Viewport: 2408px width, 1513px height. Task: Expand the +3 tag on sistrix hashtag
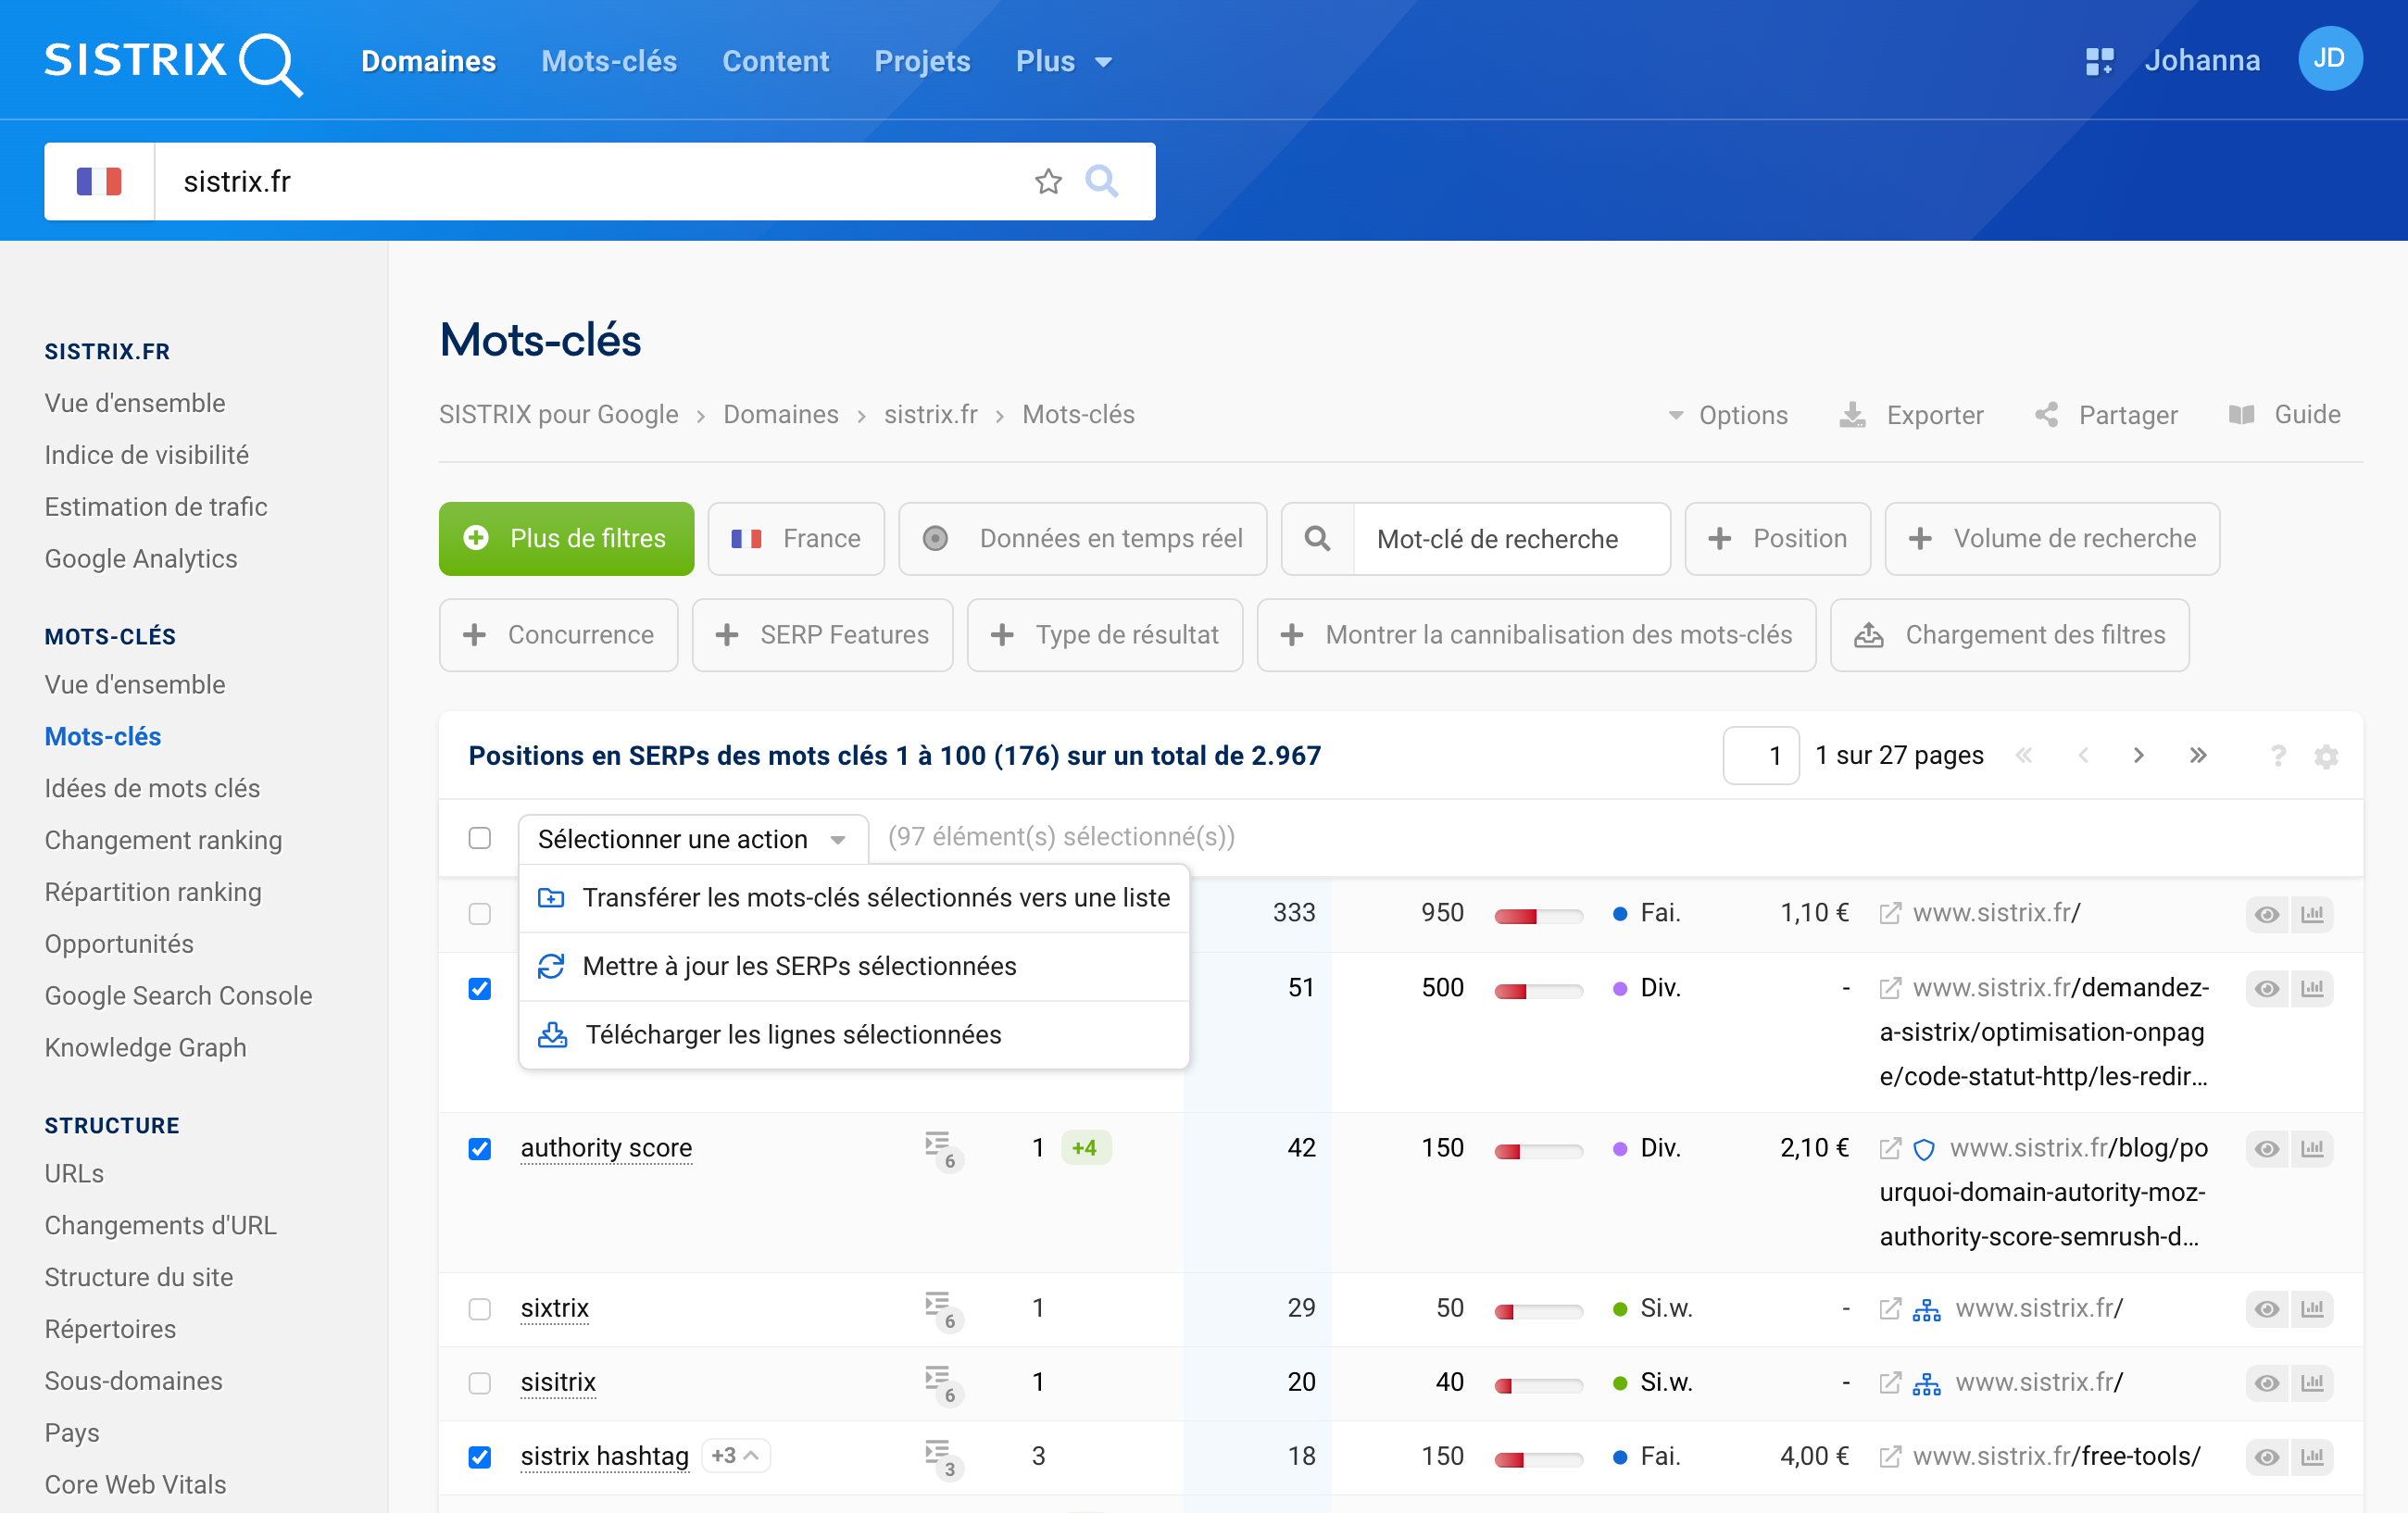pos(735,1456)
